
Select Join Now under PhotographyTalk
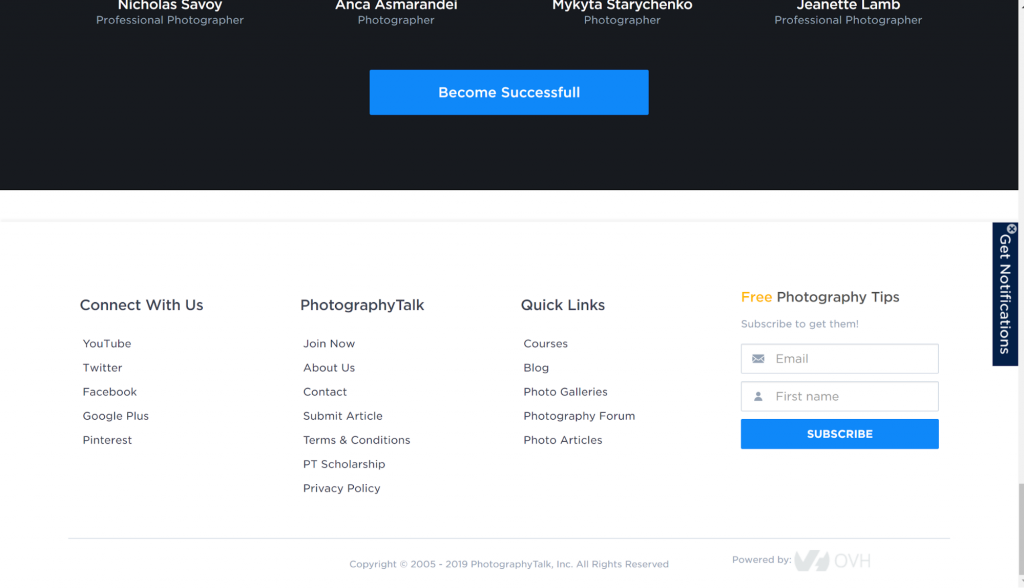(329, 344)
